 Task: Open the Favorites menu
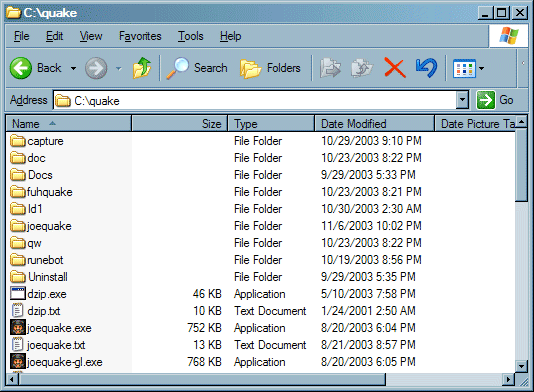click(x=140, y=36)
